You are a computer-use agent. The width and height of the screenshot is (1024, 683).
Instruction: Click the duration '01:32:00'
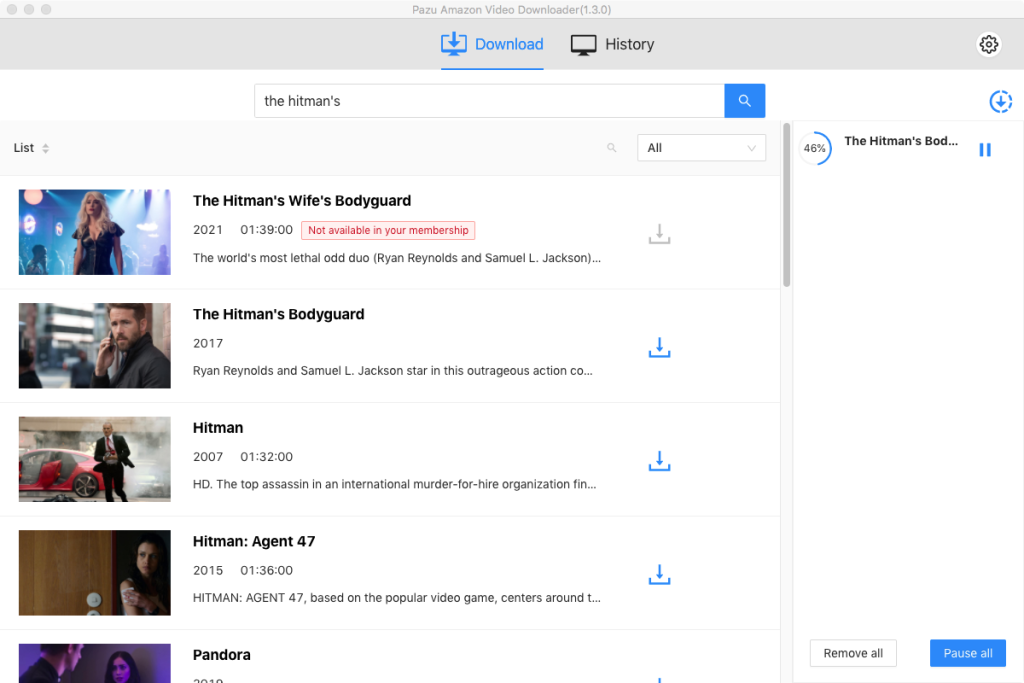pos(266,457)
